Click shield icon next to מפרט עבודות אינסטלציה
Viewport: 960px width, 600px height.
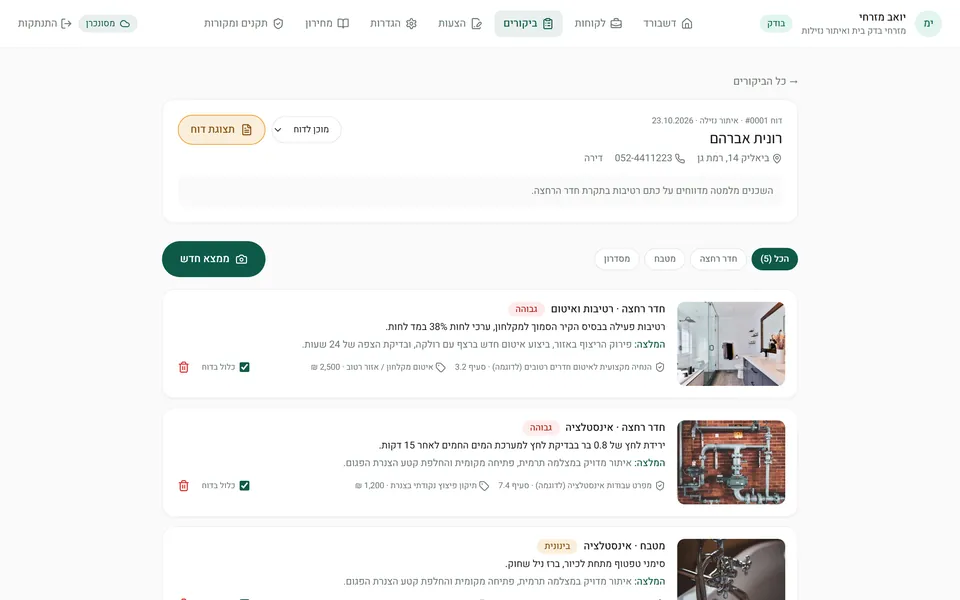point(660,486)
